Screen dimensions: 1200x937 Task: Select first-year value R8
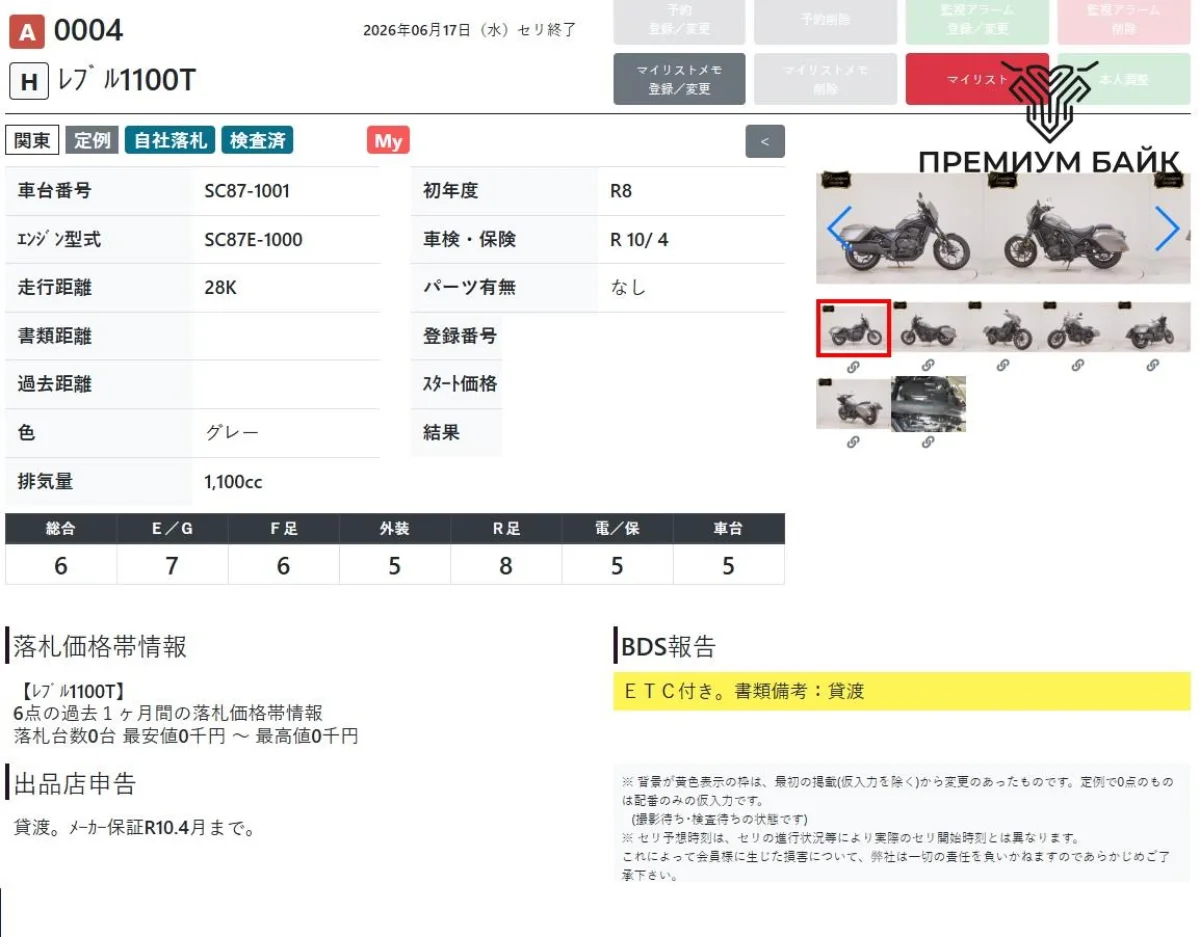(621, 191)
